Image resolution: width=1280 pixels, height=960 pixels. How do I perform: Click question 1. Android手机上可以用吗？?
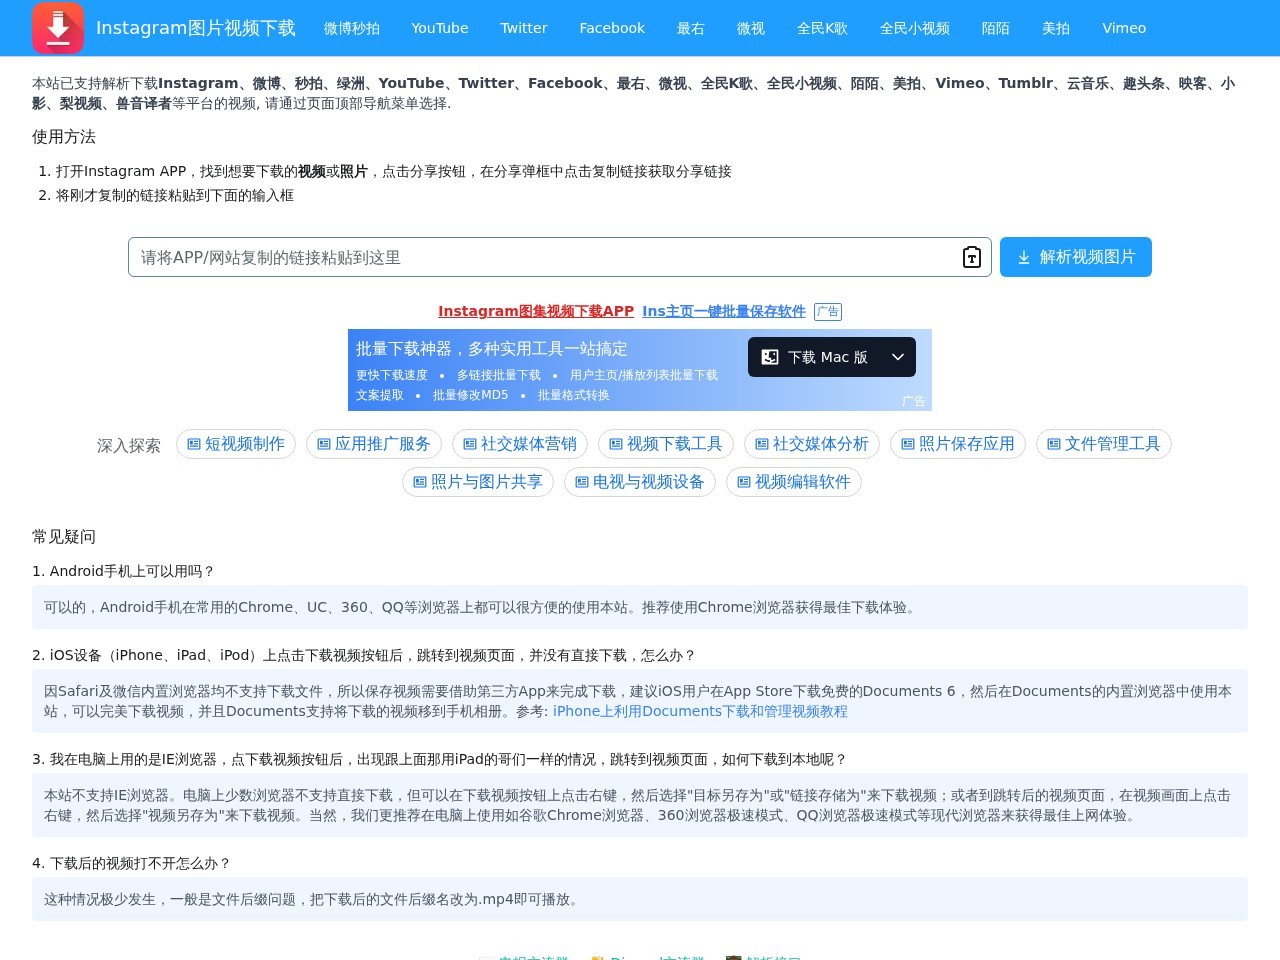[123, 571]
